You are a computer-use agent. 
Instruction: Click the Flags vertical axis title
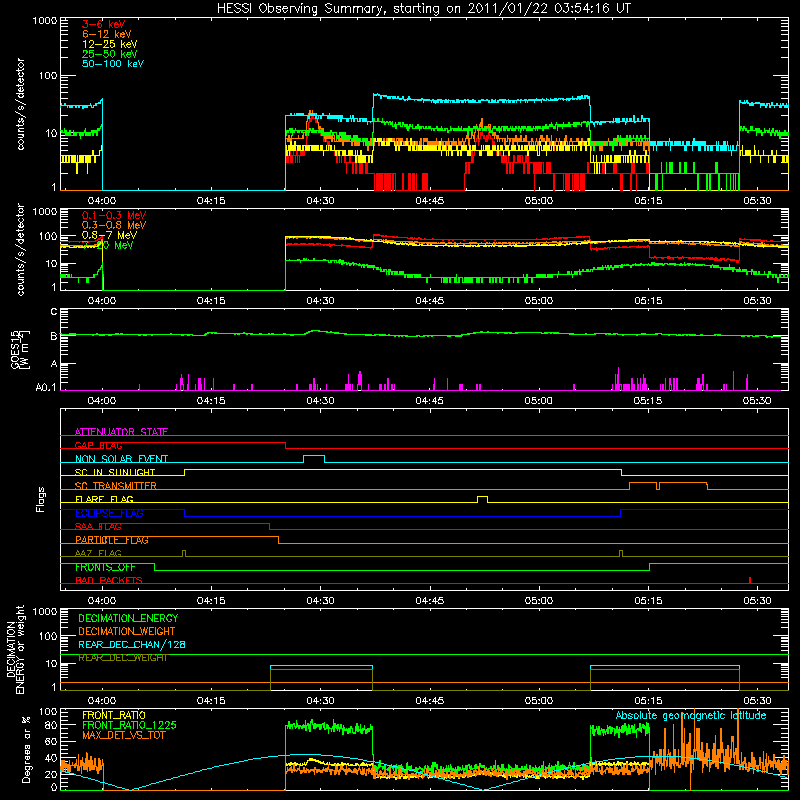[41, 499]
